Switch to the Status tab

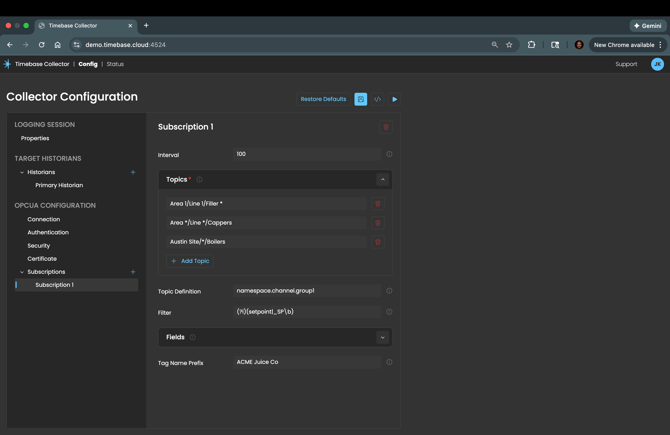(x=115, y=64)
